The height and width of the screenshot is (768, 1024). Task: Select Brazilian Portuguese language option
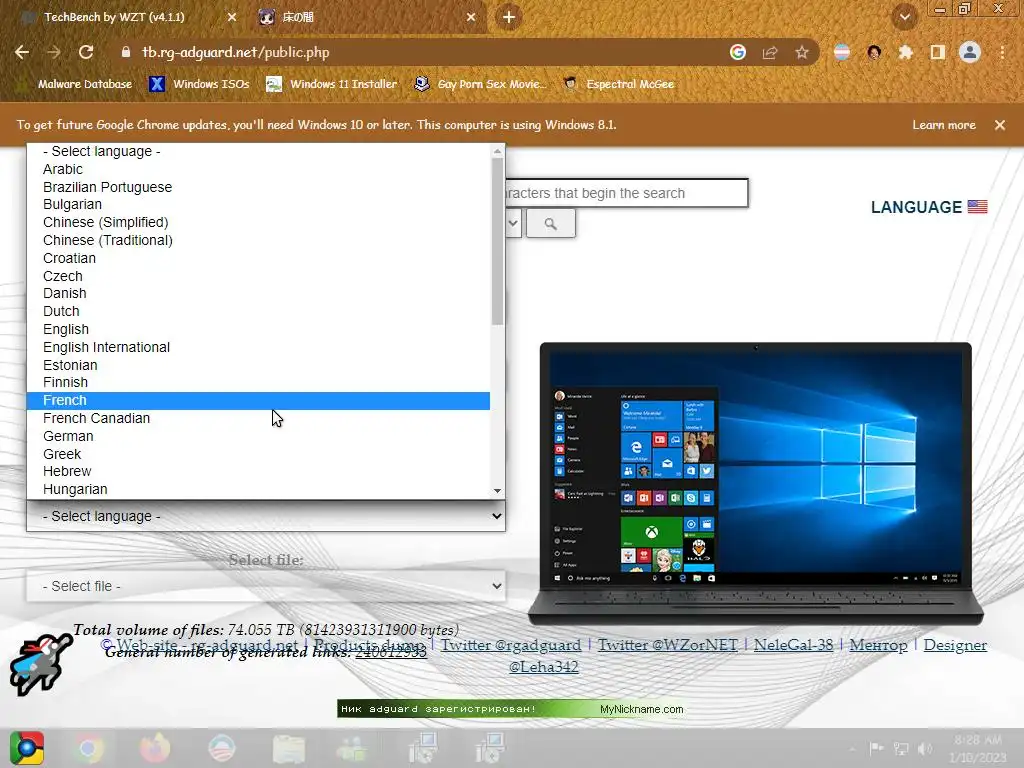258,187
